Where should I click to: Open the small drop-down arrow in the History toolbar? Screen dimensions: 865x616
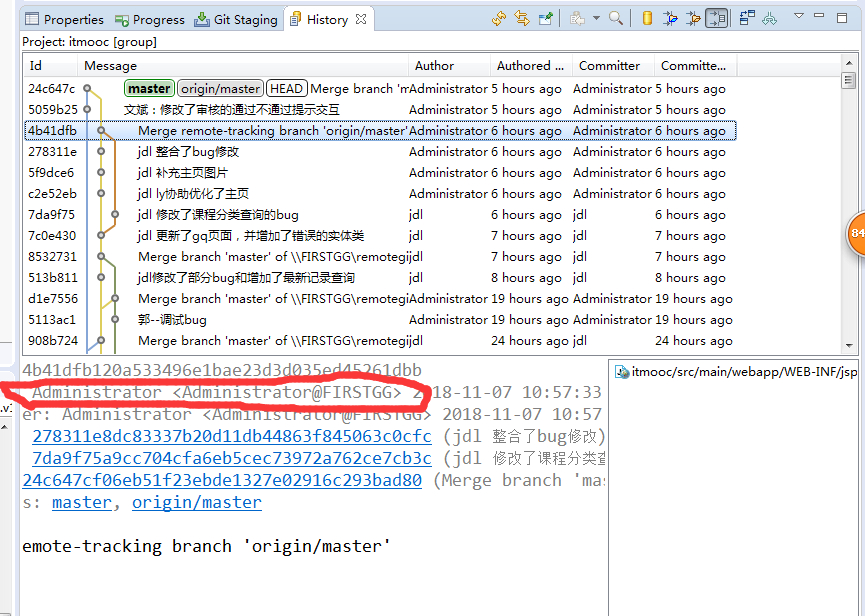coord(595,17)
